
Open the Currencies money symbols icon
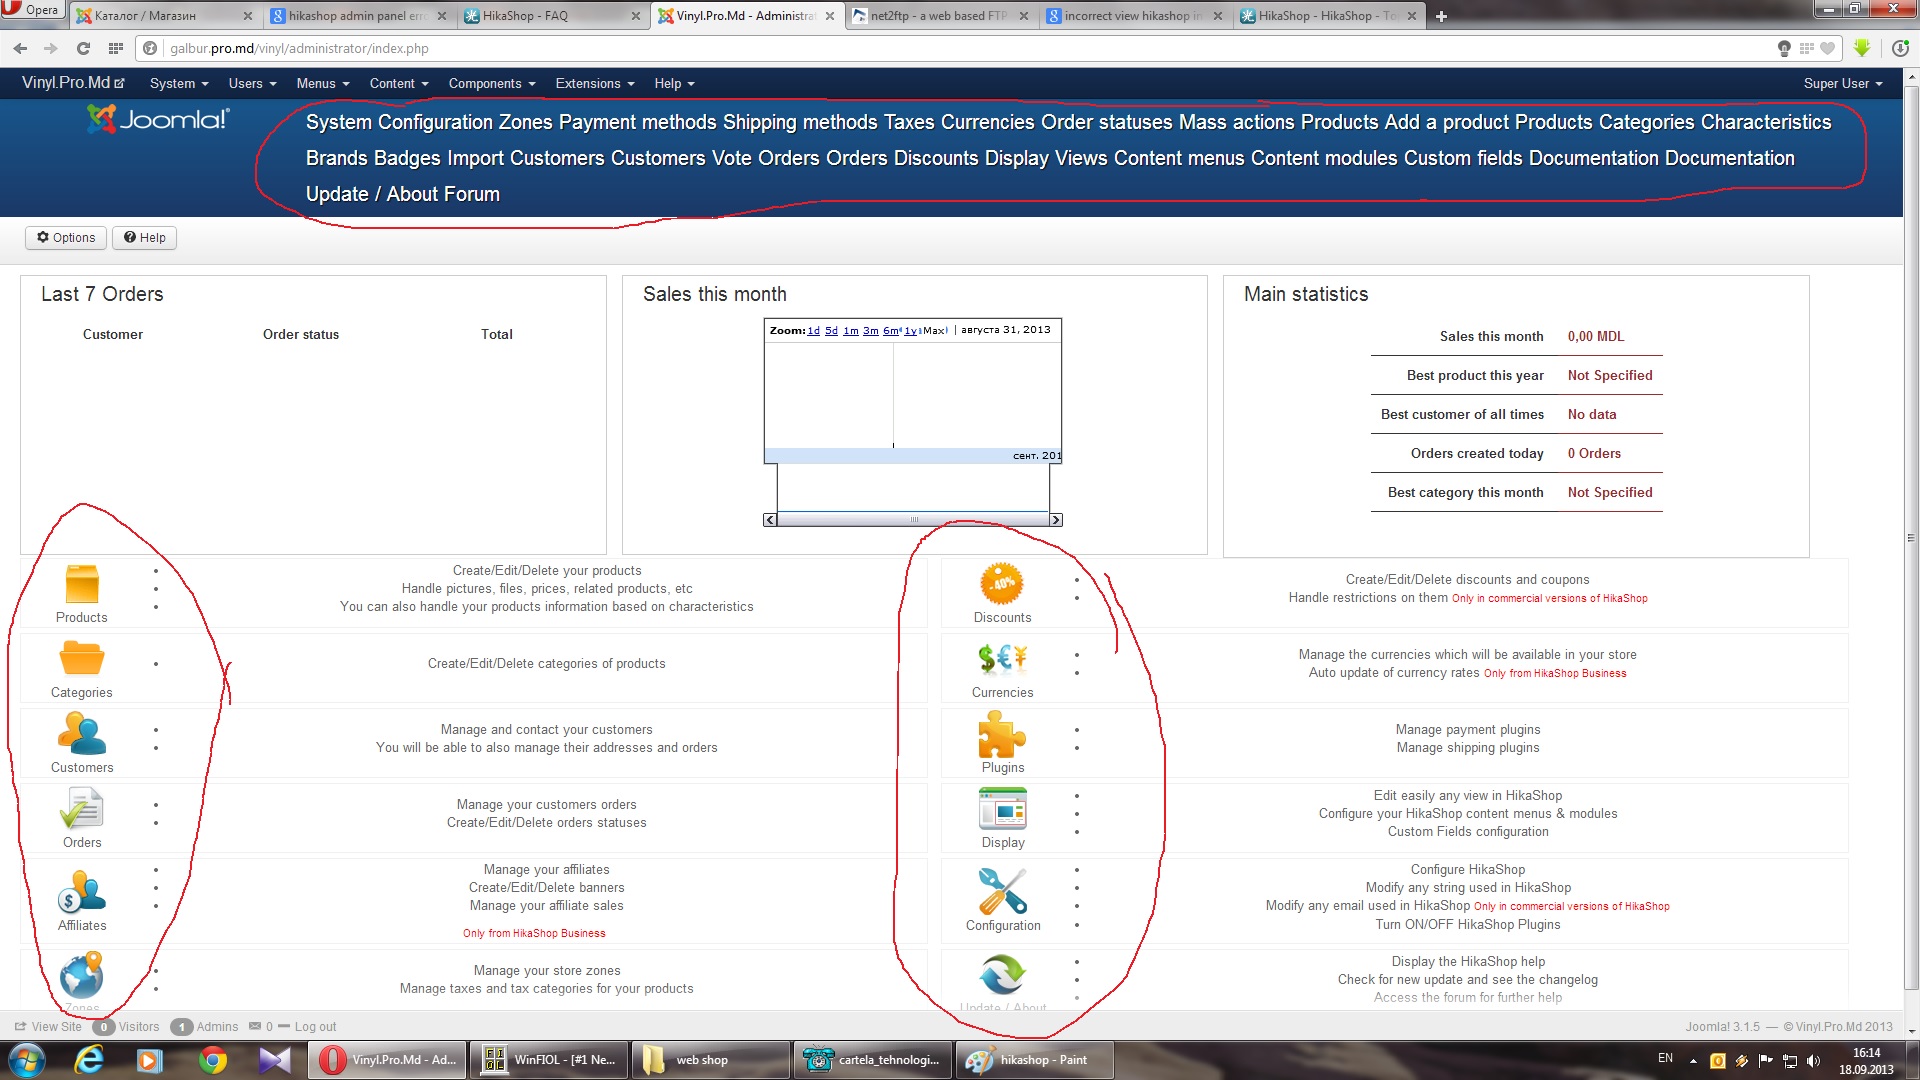pos(1002,659)
